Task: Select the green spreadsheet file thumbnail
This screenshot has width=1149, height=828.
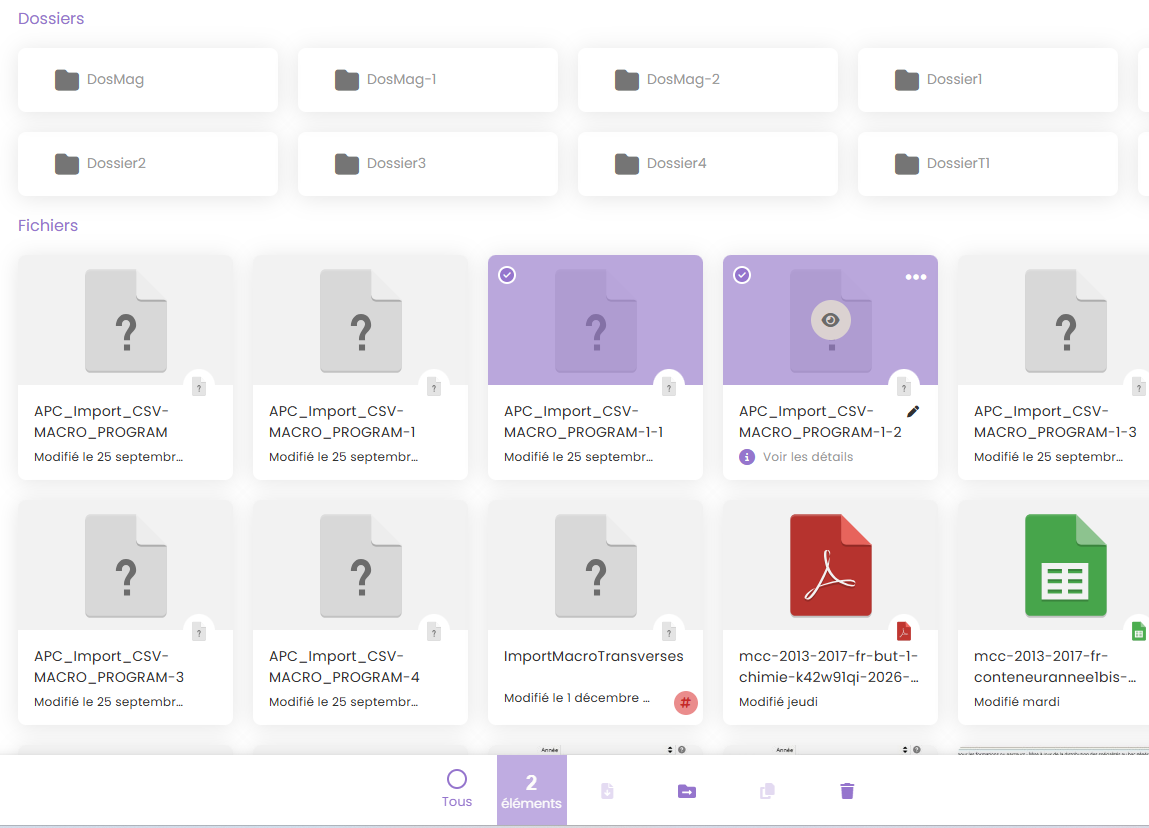Action: click(1064, 565)
